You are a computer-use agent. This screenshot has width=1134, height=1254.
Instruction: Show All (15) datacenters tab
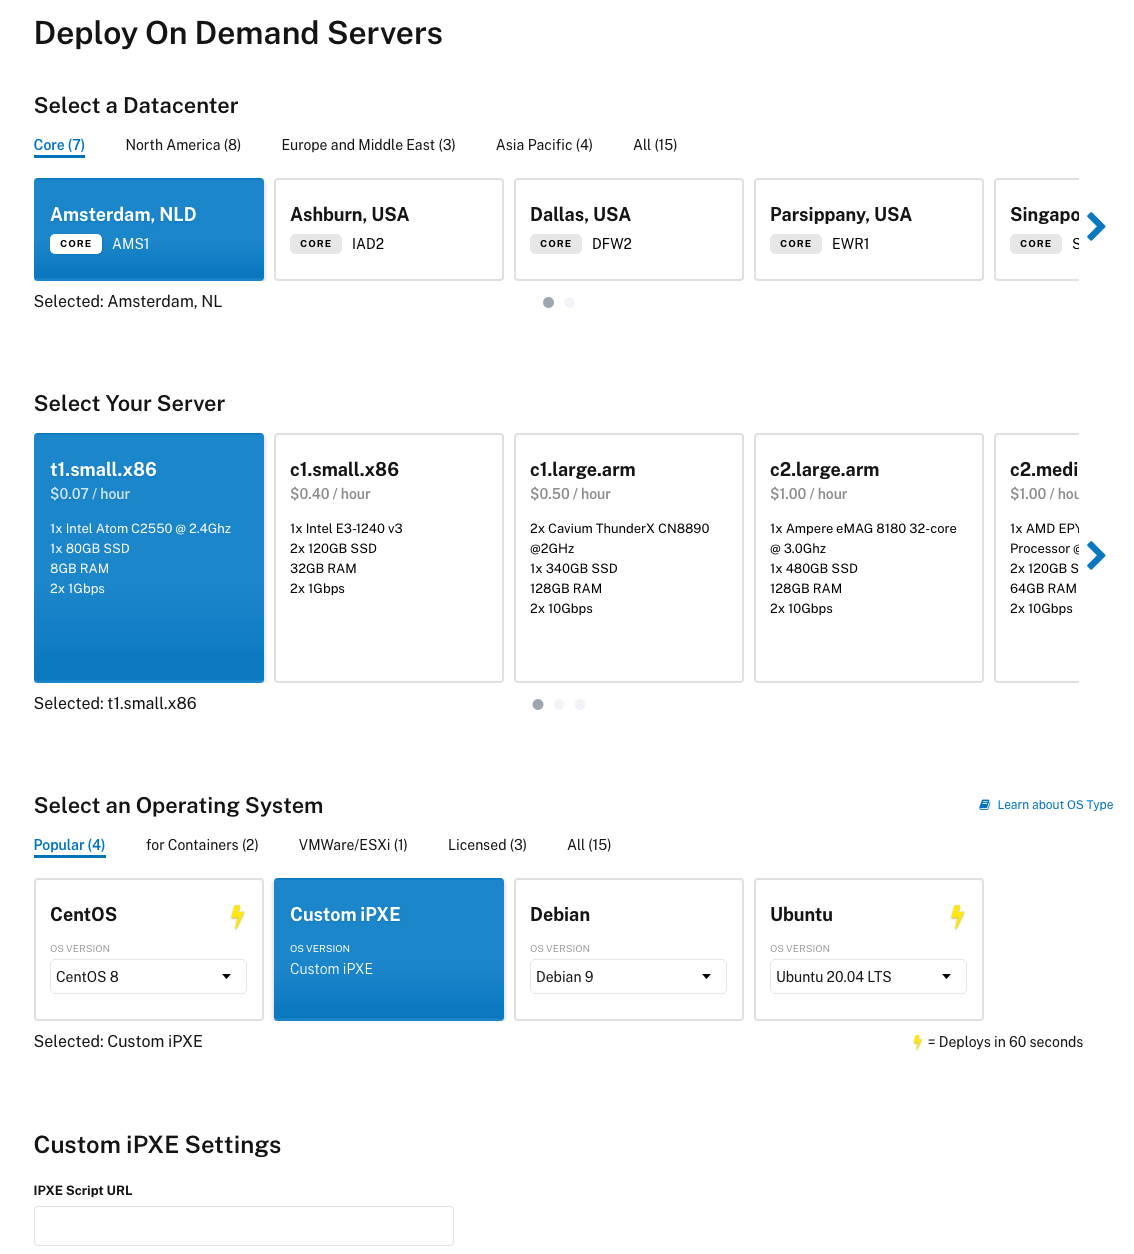click(655, 145)
